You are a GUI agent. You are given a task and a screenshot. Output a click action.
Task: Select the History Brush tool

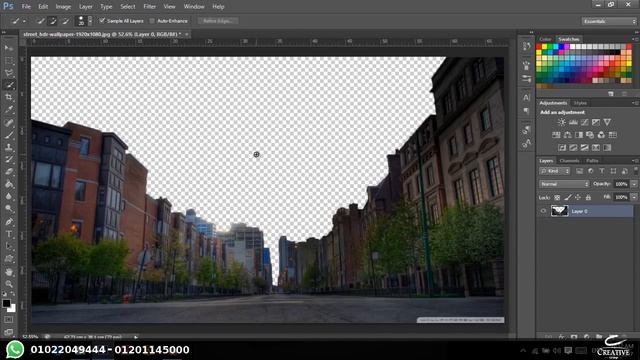(x=9, y=159)
